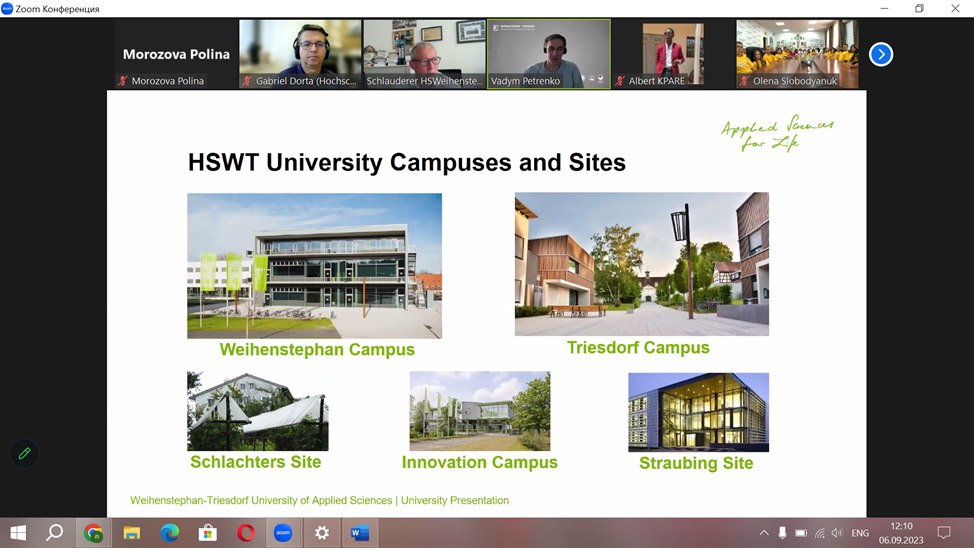This screenshot has width=974, height=548.
Task: Open Opera browser from the taskbar
Action: coord(245,533)
